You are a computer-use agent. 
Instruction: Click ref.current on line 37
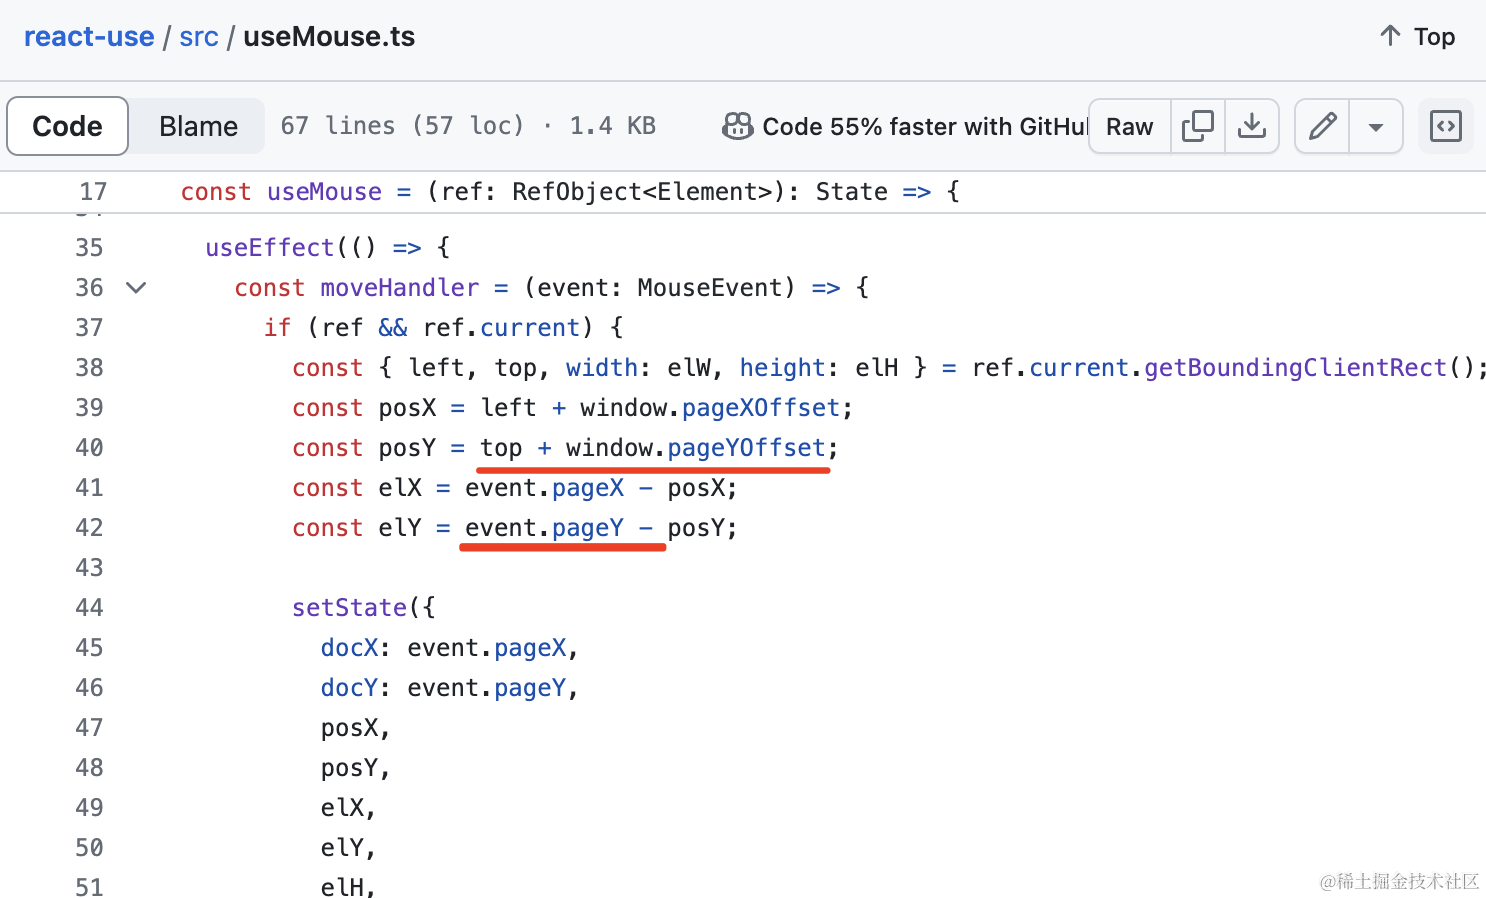(501, 328)
